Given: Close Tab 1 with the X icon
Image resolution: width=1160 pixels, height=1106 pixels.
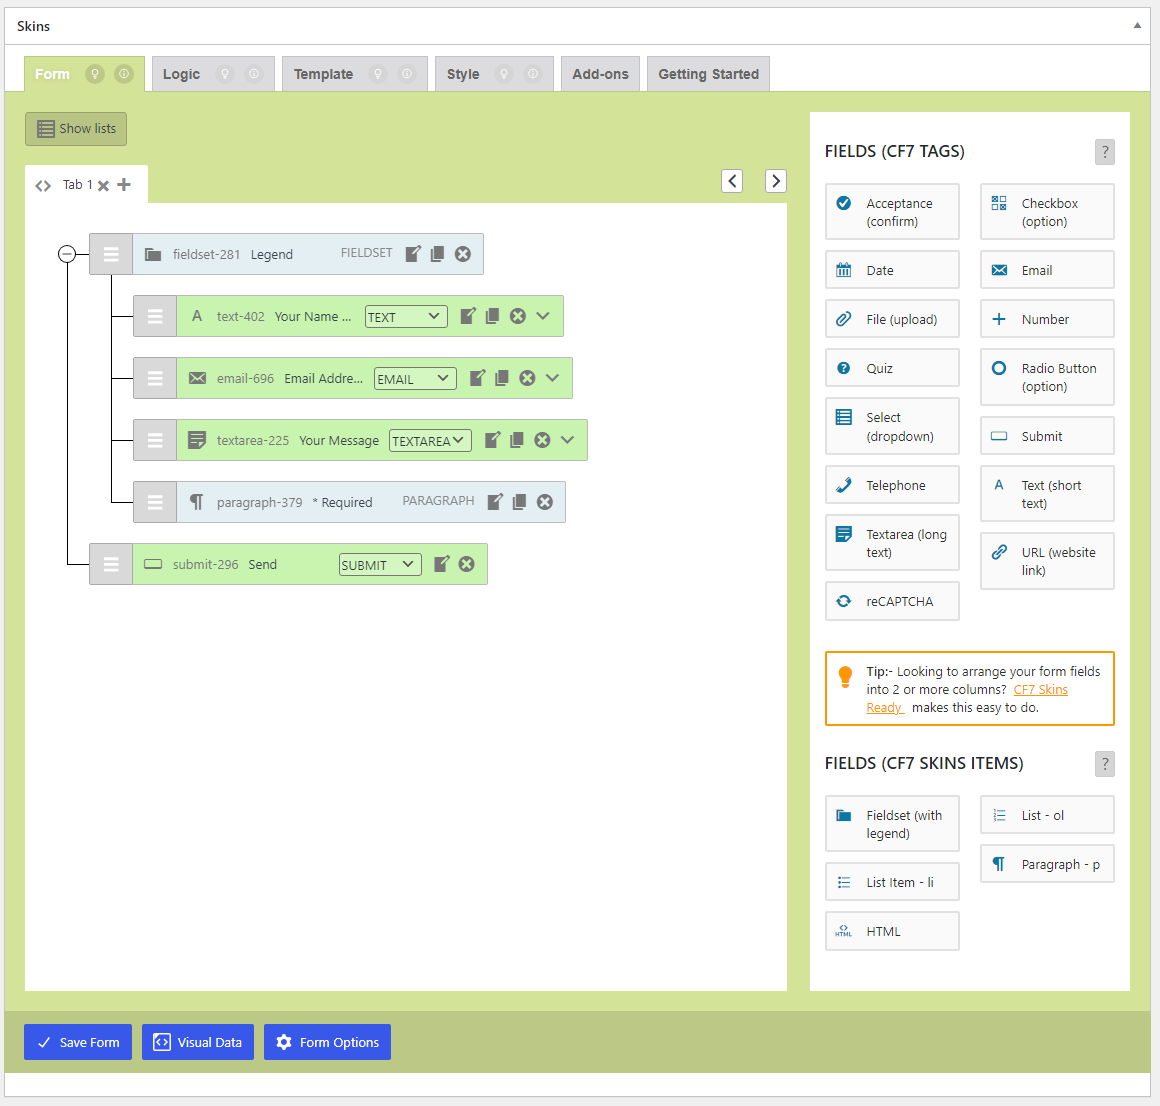Looking at the screenshot, I should 103,185.
